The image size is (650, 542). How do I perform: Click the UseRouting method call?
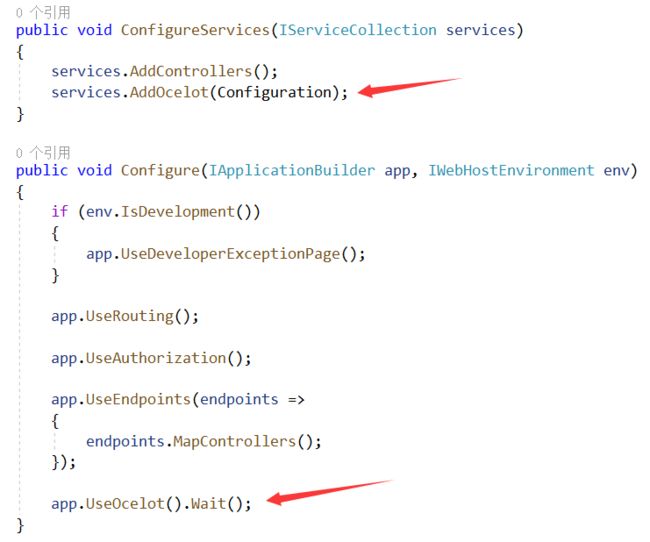point(130,317)
